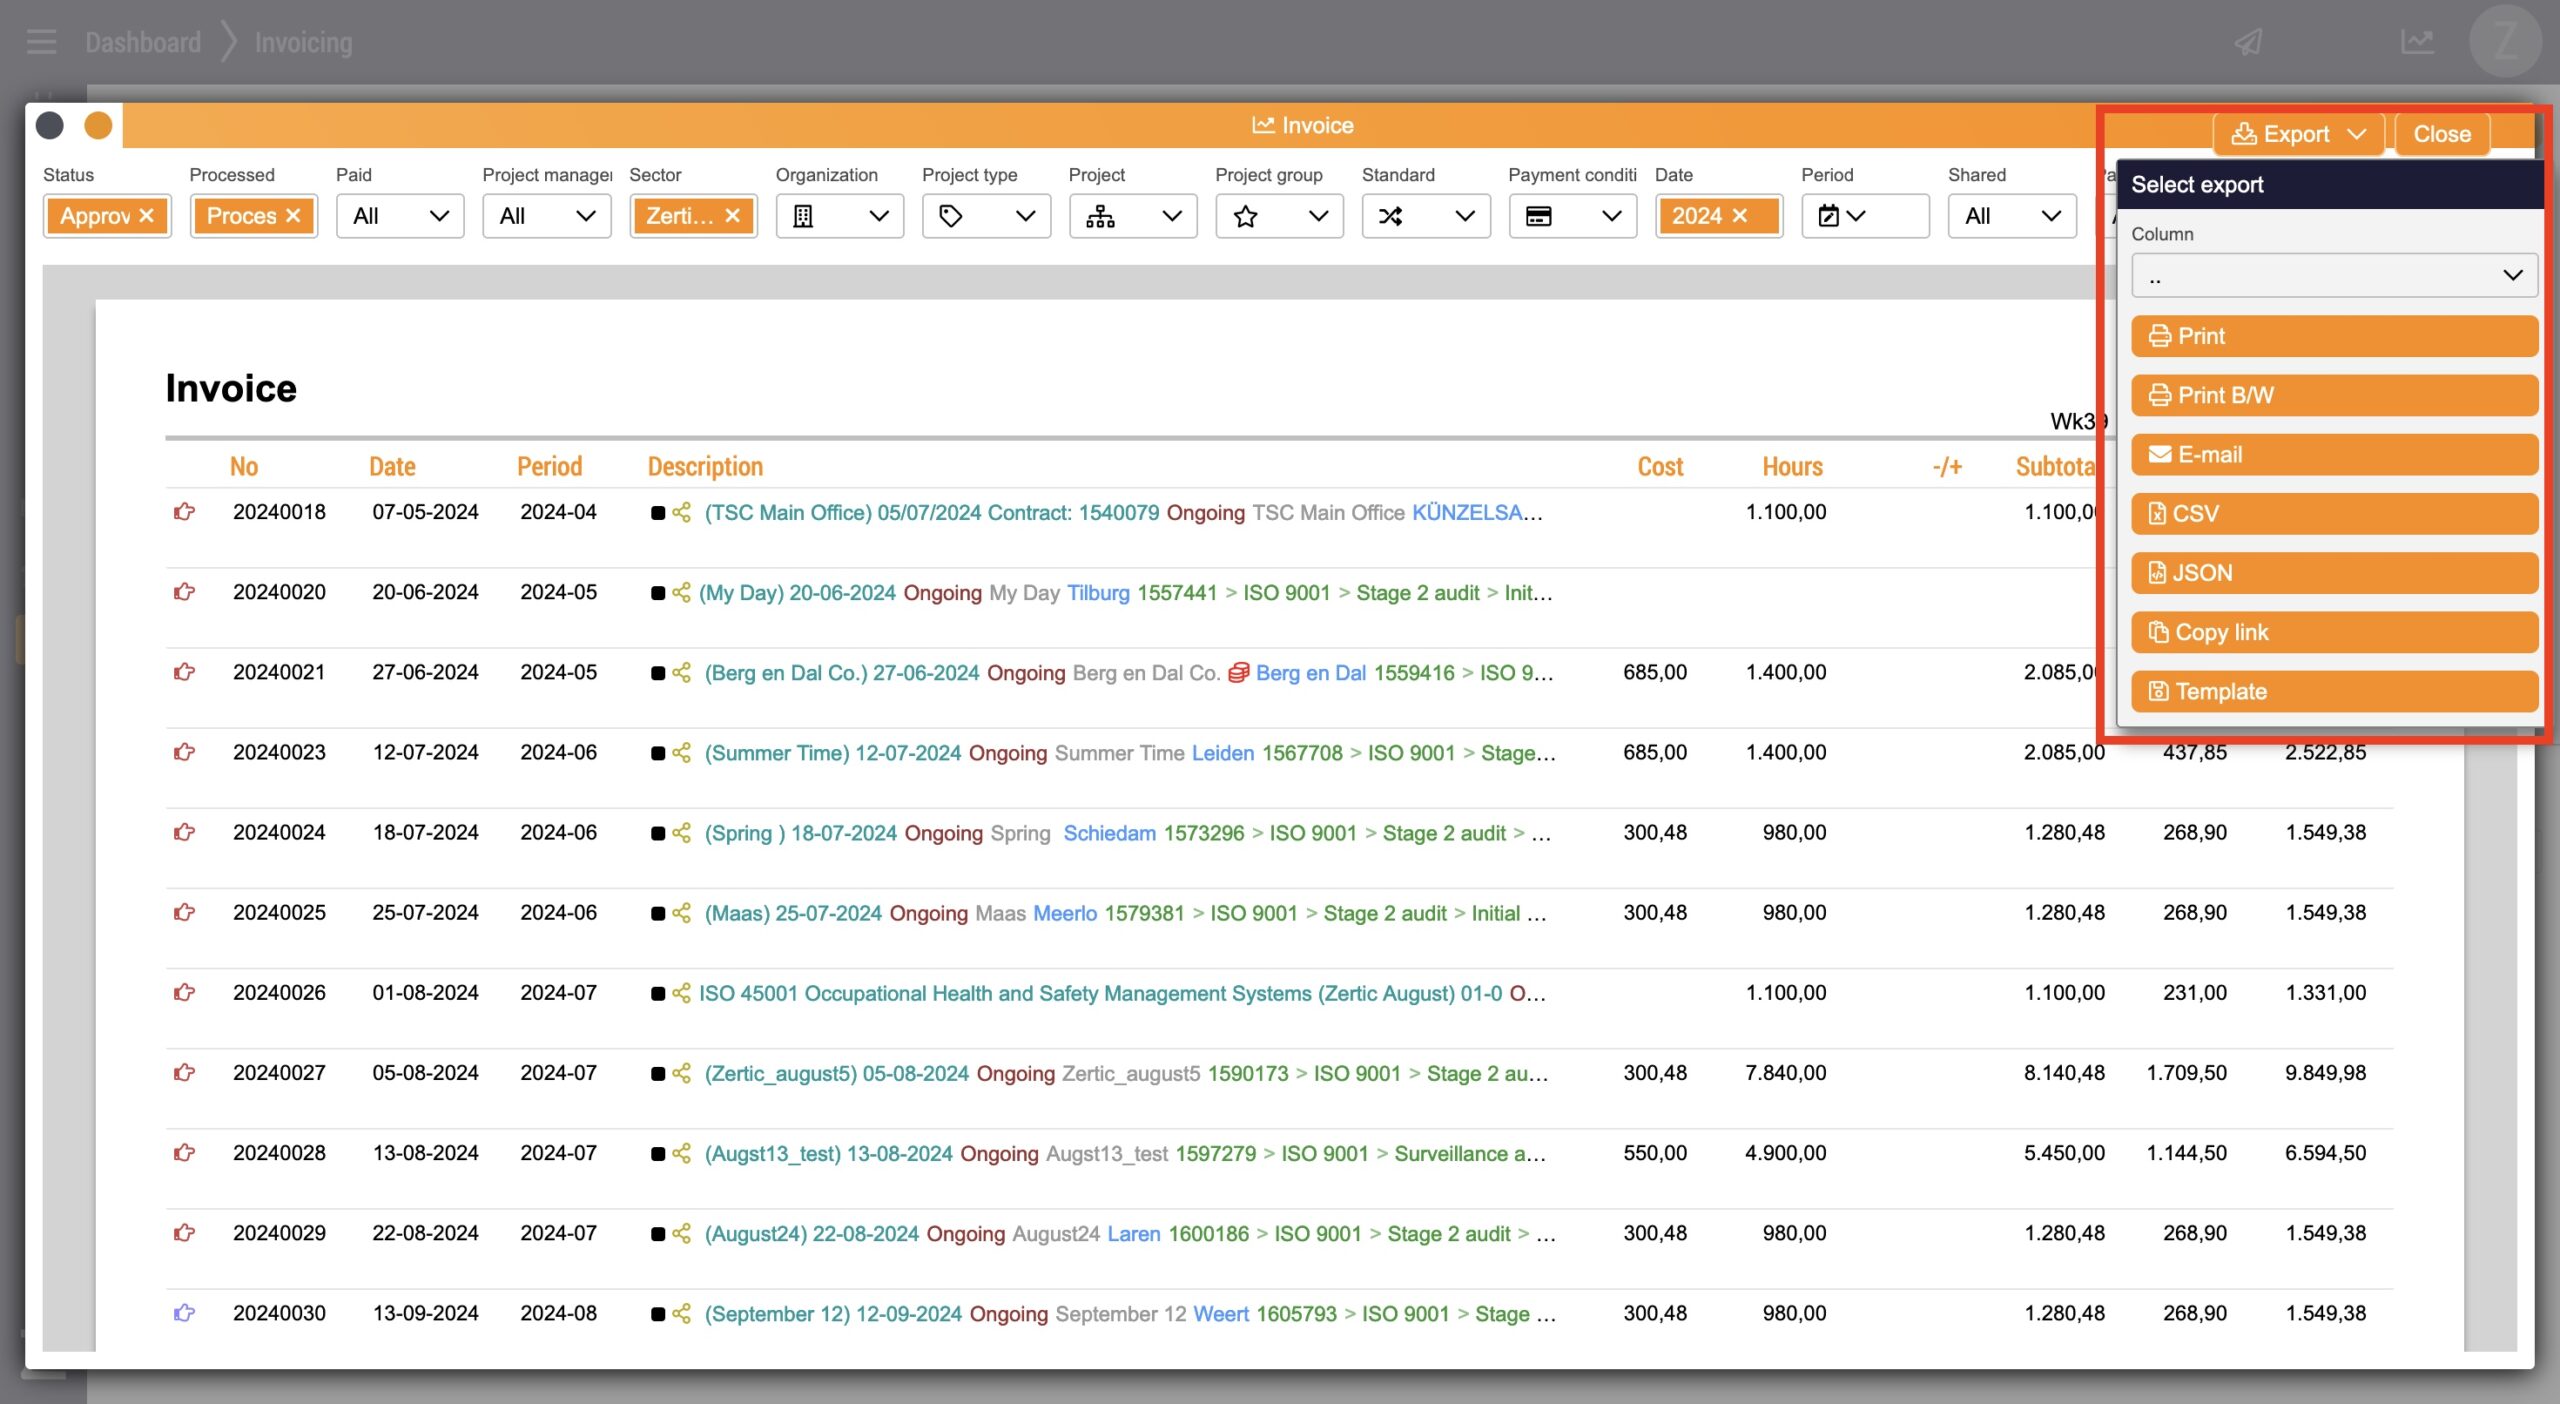
Task: Select CSV export option
Action: coord(2333,514)
